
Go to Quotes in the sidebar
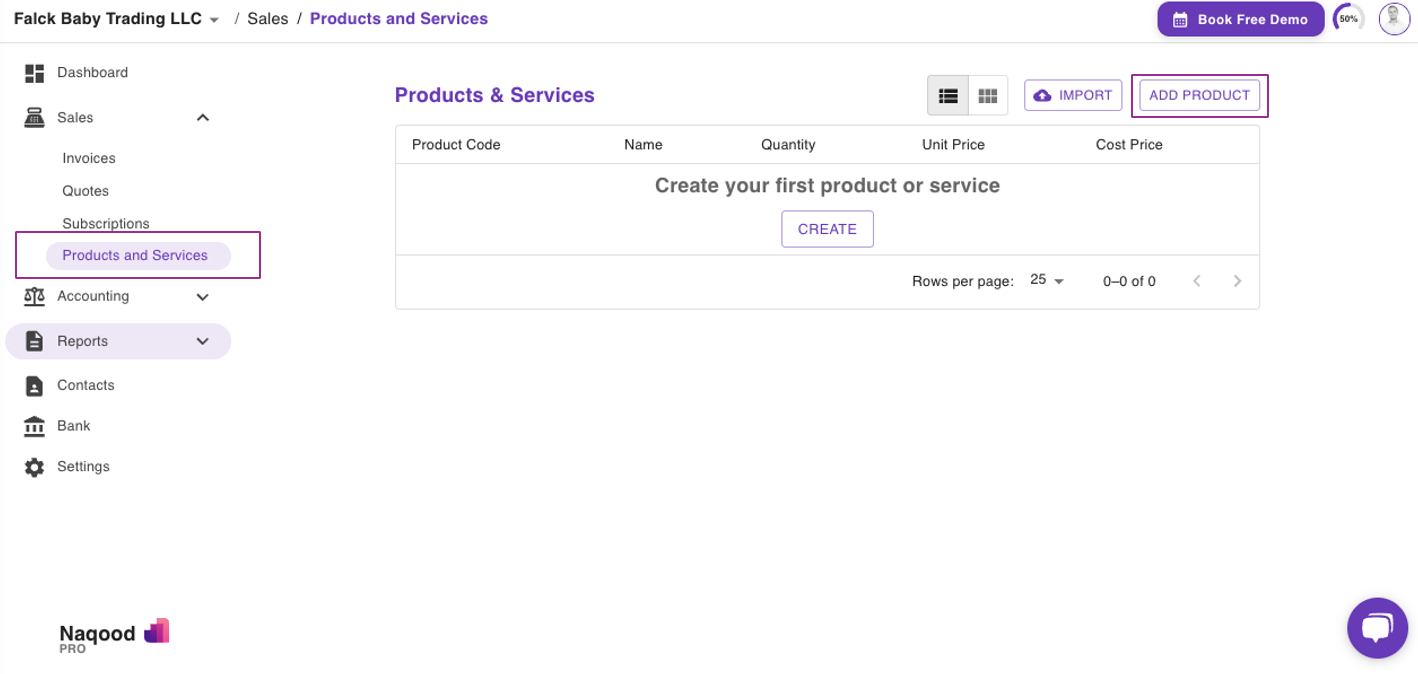(x=85, y=191)
